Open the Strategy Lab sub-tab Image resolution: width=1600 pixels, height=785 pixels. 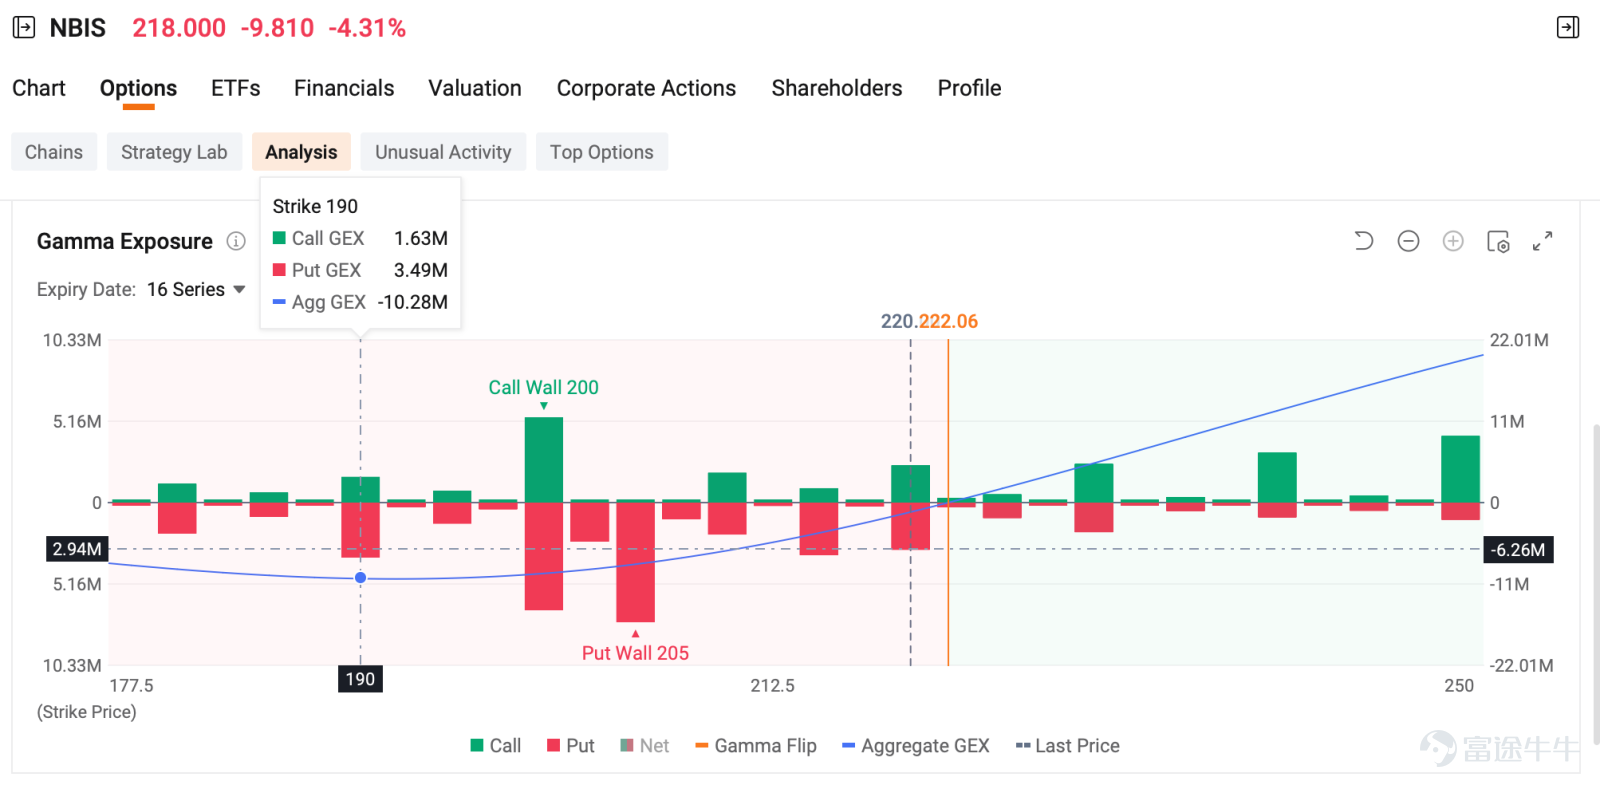pos(174,152)
